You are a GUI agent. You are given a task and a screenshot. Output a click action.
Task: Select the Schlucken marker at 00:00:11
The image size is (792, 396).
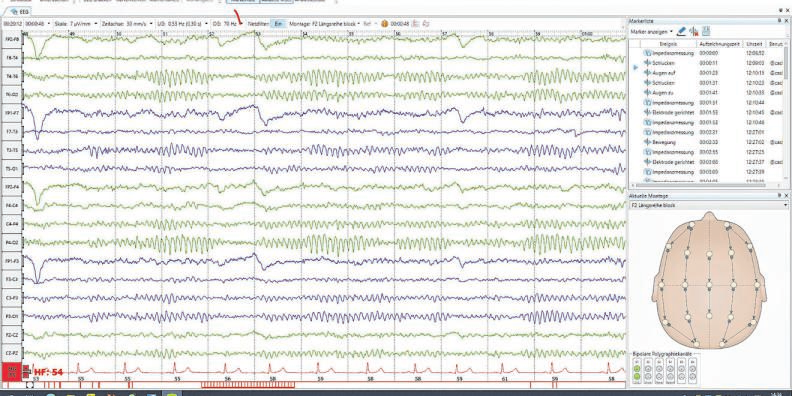707,63
